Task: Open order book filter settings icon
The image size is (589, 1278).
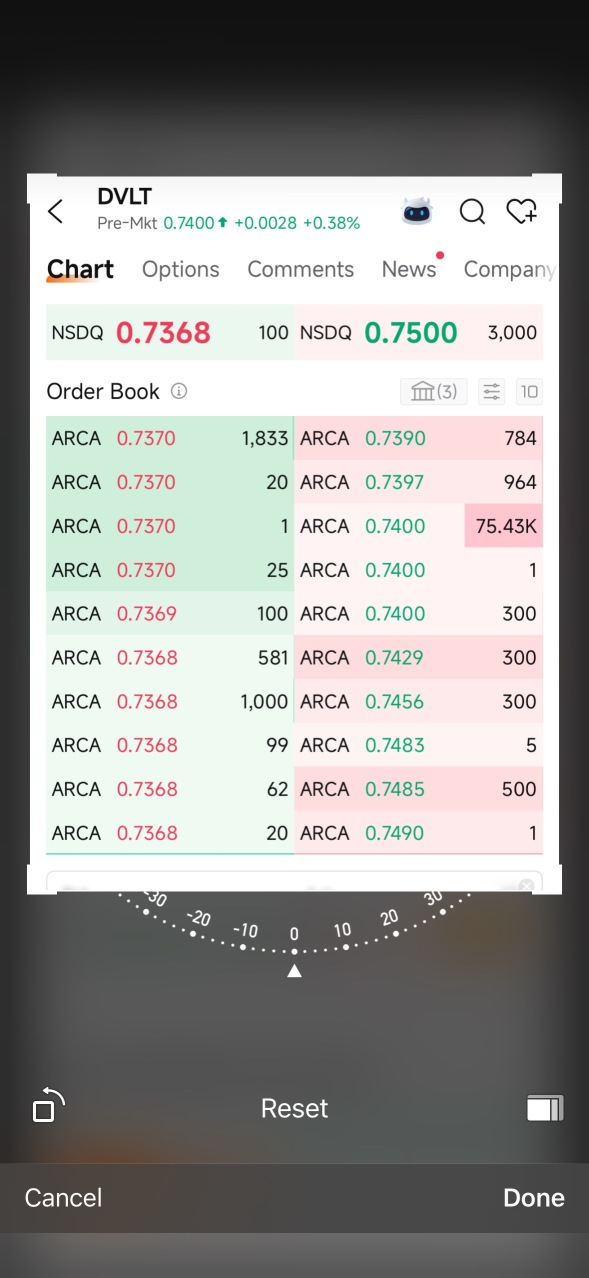Action: 492,391
